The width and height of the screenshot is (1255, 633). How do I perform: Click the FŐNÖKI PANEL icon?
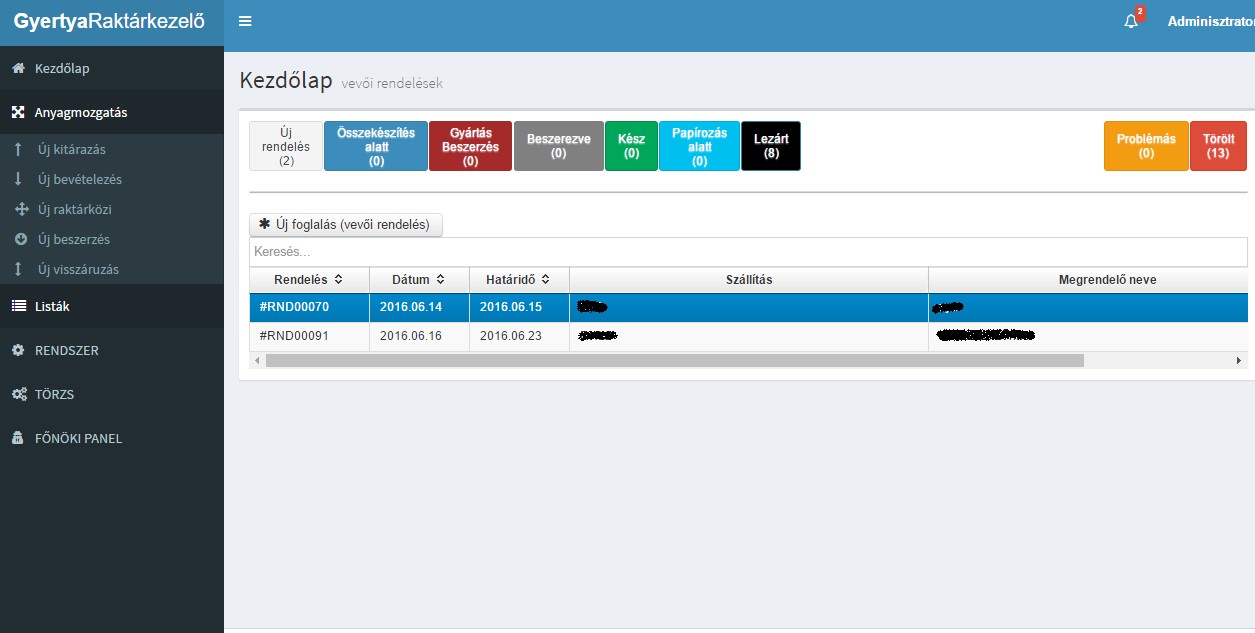coord(18,439)
